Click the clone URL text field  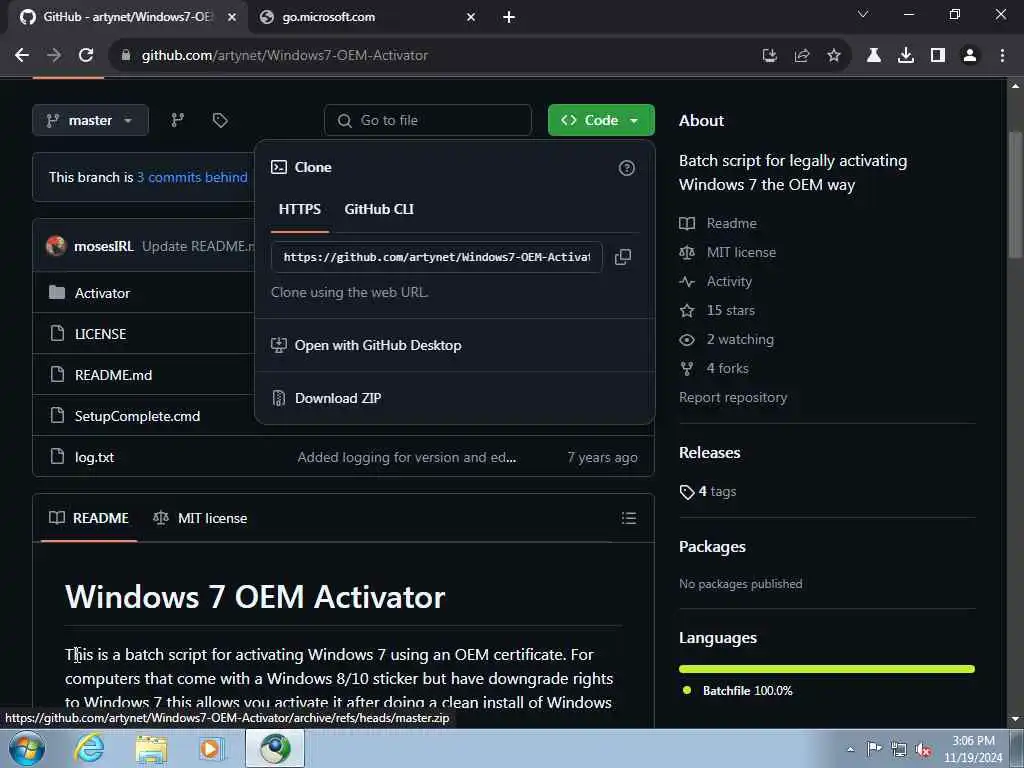(436, 257)
